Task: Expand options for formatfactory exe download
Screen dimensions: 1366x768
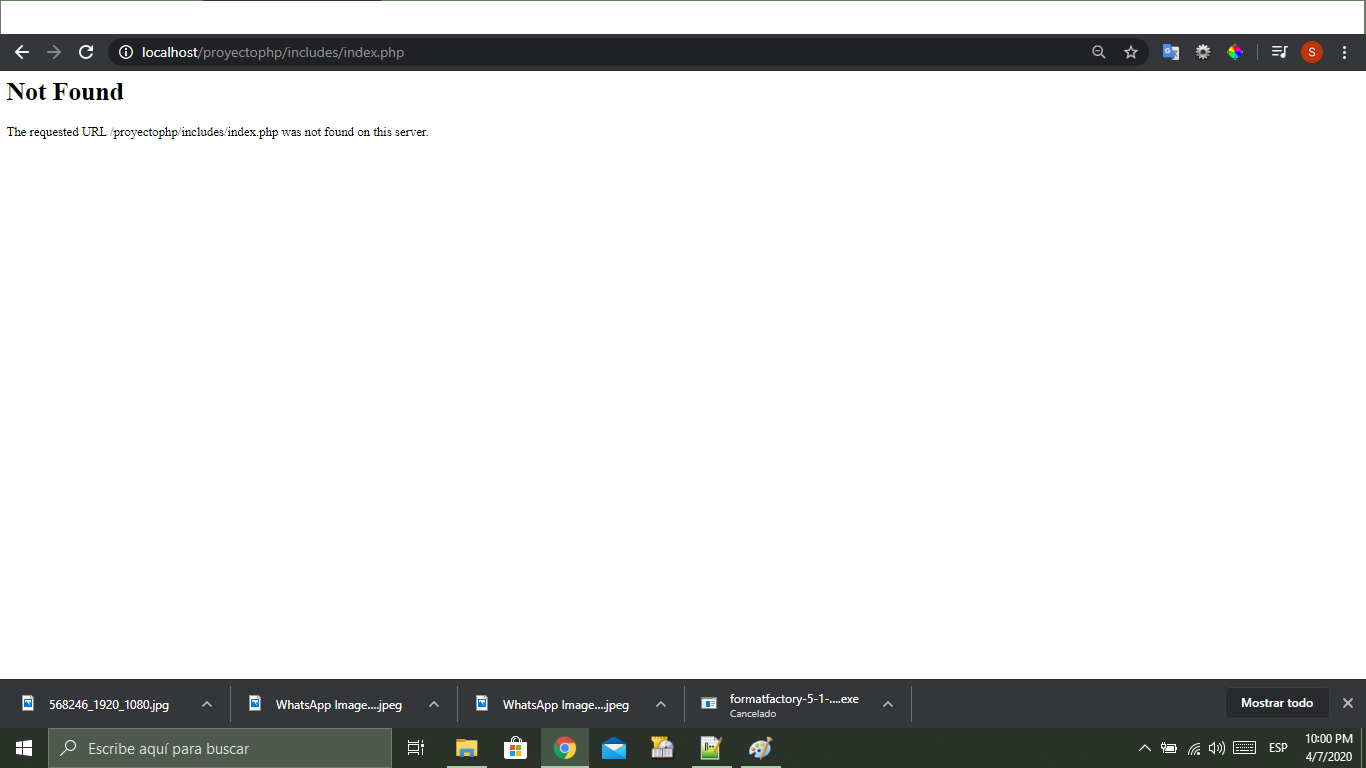Action: point(888,704)
